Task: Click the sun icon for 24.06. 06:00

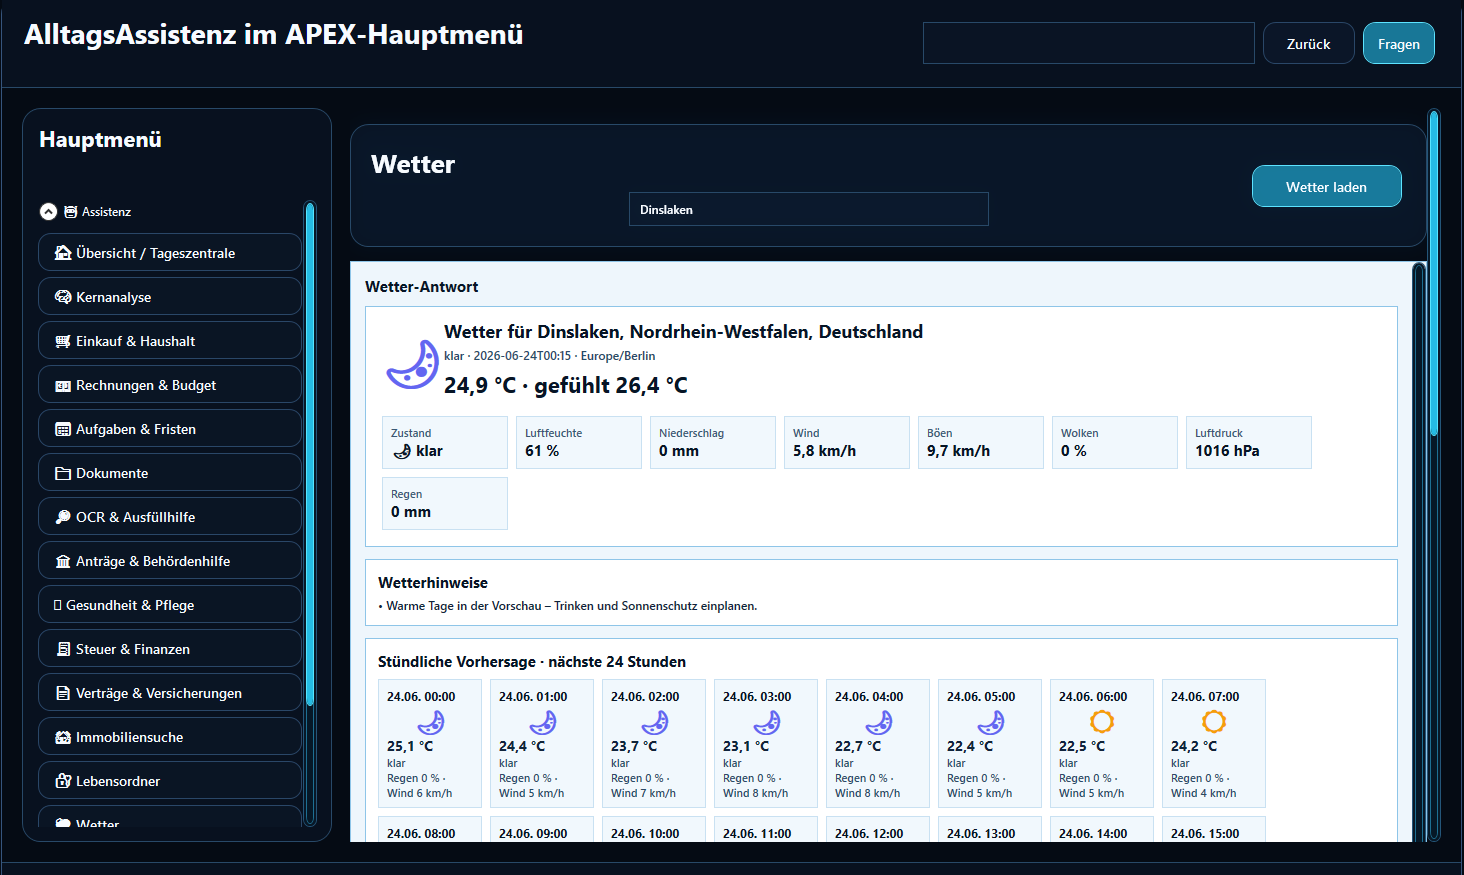Action: point(1102,721)
